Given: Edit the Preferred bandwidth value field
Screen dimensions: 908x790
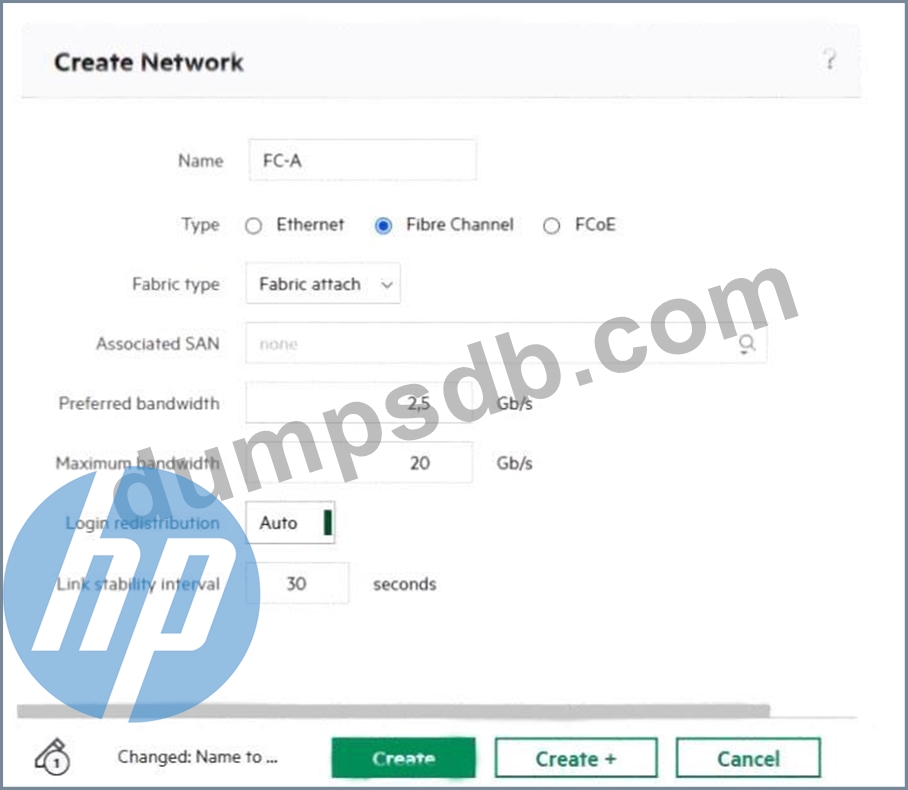Looking at the screenshot, I should 359,403.
